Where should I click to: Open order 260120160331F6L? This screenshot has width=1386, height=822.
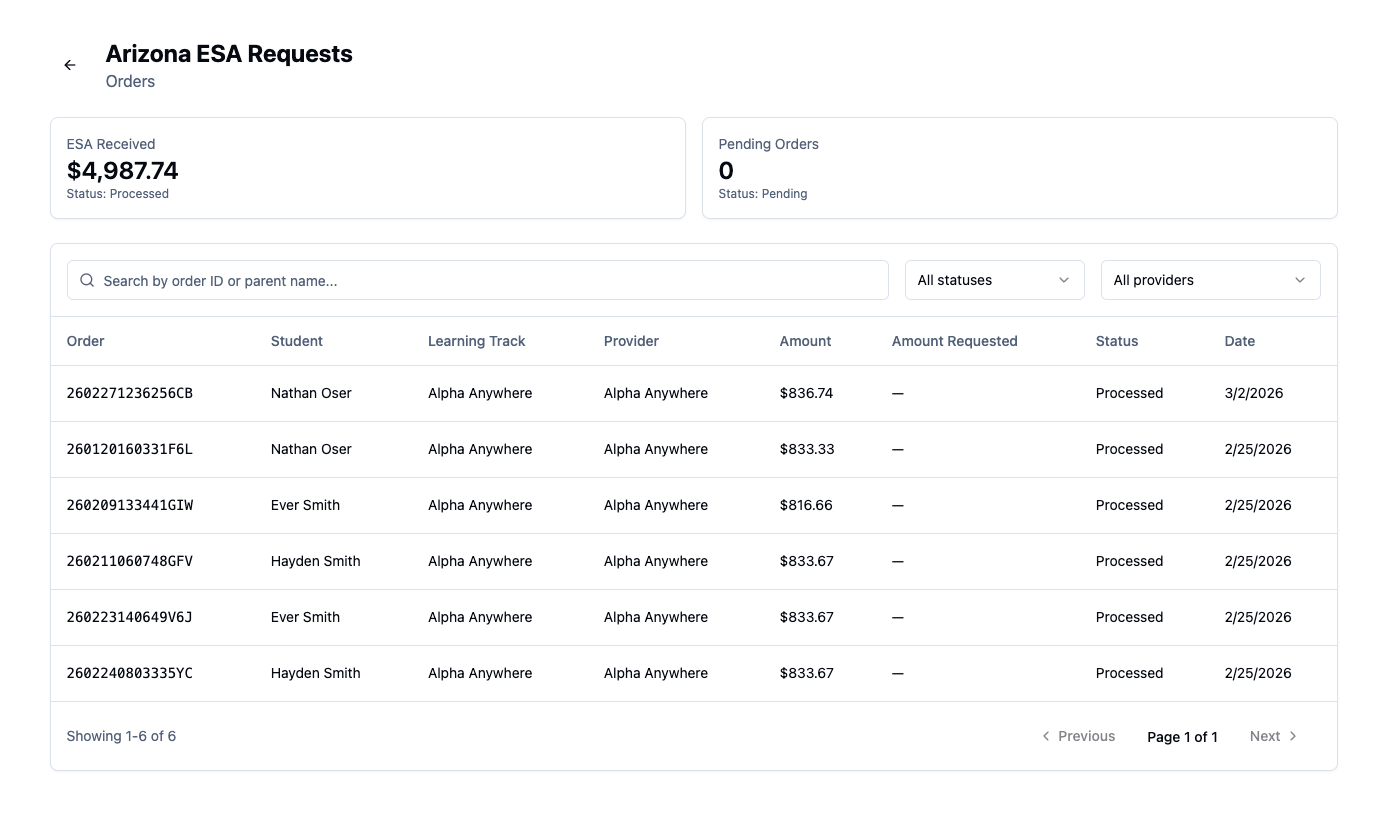130,449
